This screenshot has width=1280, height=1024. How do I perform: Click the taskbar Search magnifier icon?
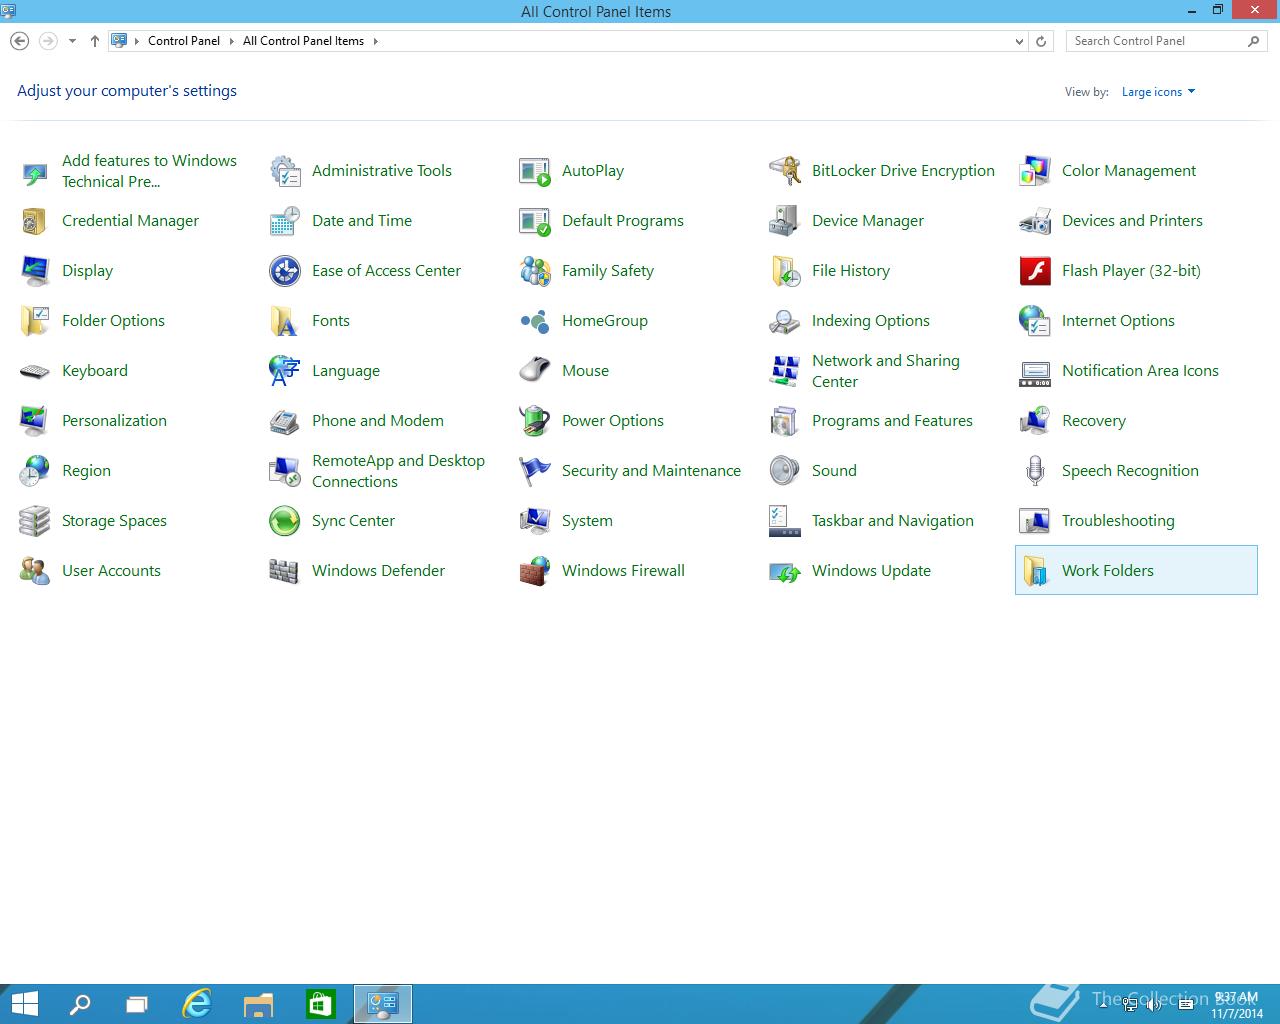(x=79, y=1004)
